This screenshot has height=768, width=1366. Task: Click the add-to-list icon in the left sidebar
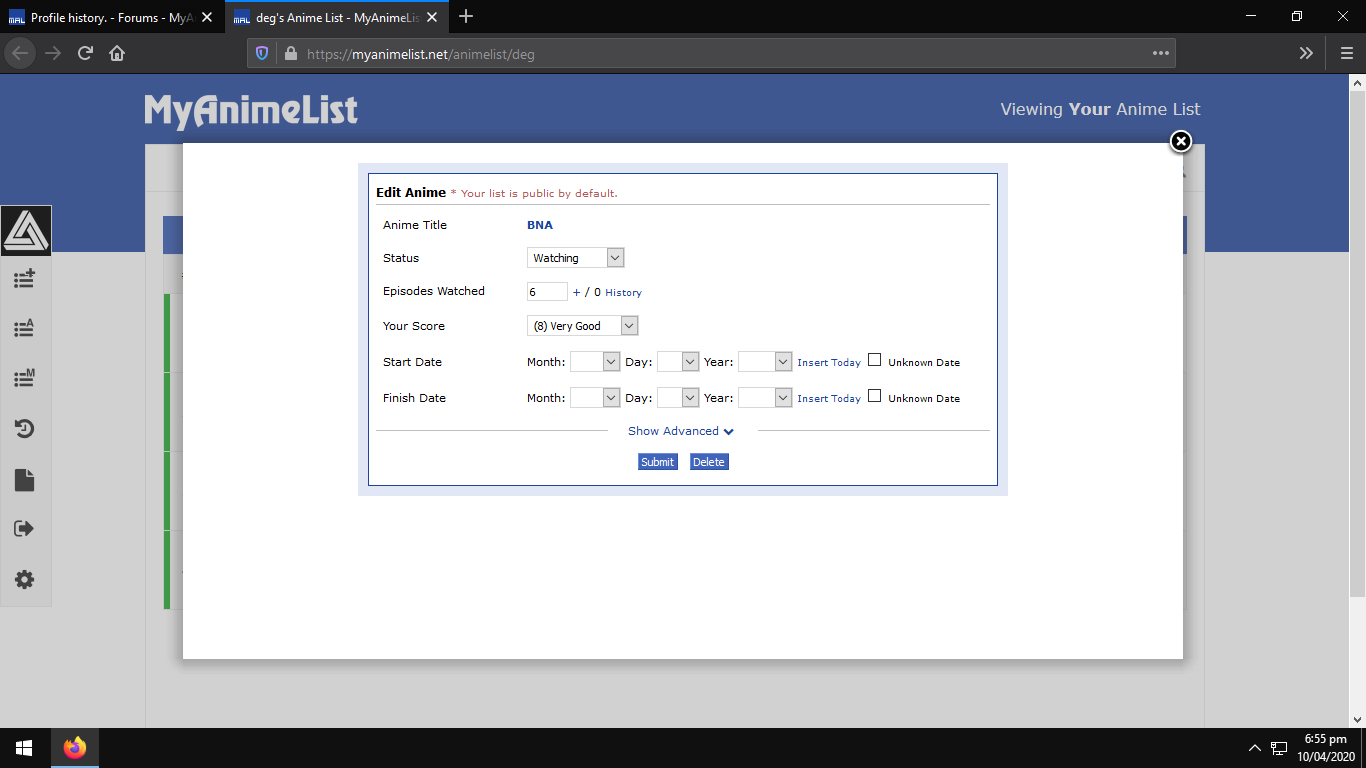pos(25,279)
